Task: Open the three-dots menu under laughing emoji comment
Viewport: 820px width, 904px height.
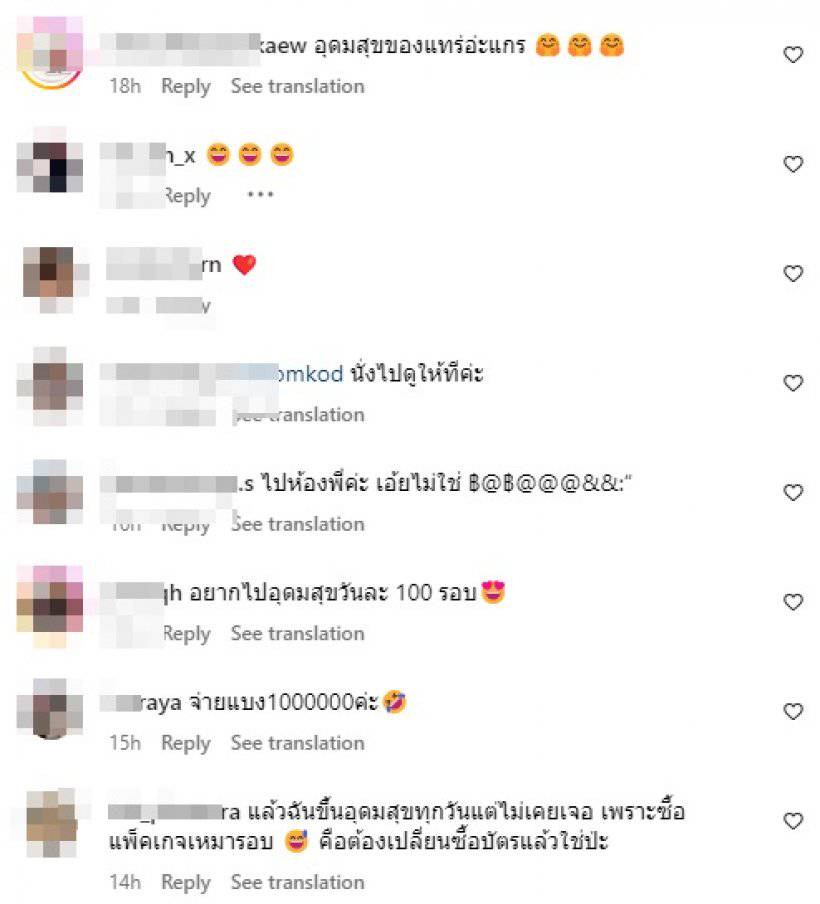Action: click(260, 195)
